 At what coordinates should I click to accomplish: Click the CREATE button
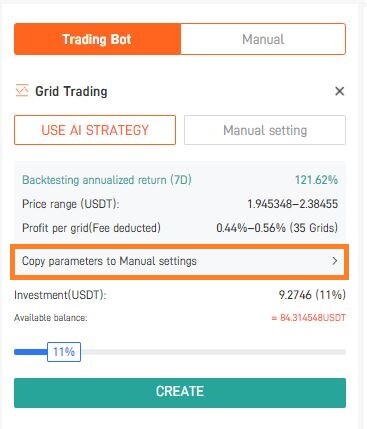tap(180, 392)
